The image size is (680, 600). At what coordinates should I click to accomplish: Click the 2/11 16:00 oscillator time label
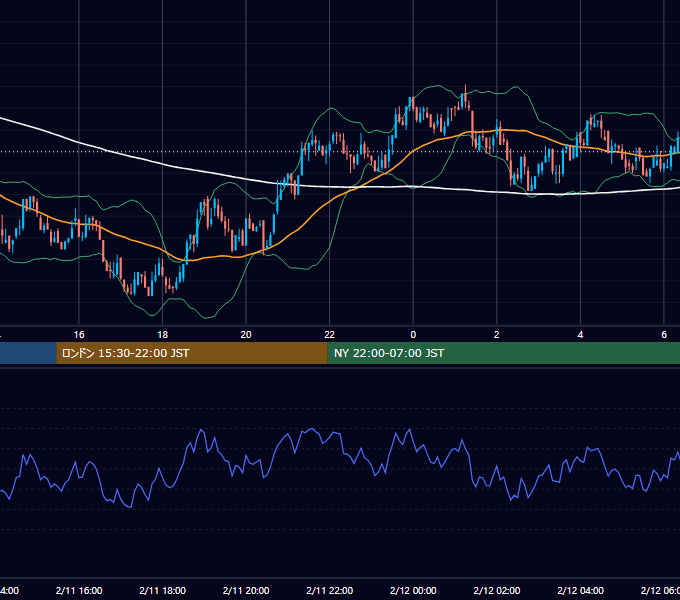(x=79, y=590)
